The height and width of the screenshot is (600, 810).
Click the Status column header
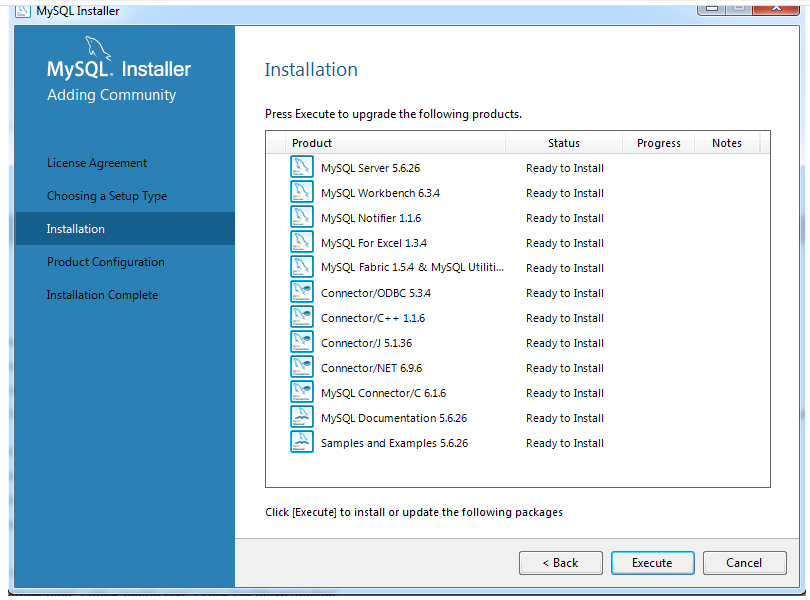(564, 143)
